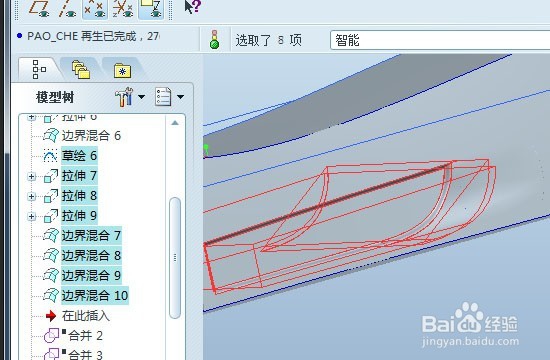Select 草绘 6 feature
The image size is (550, 360).
click(79, 155)
